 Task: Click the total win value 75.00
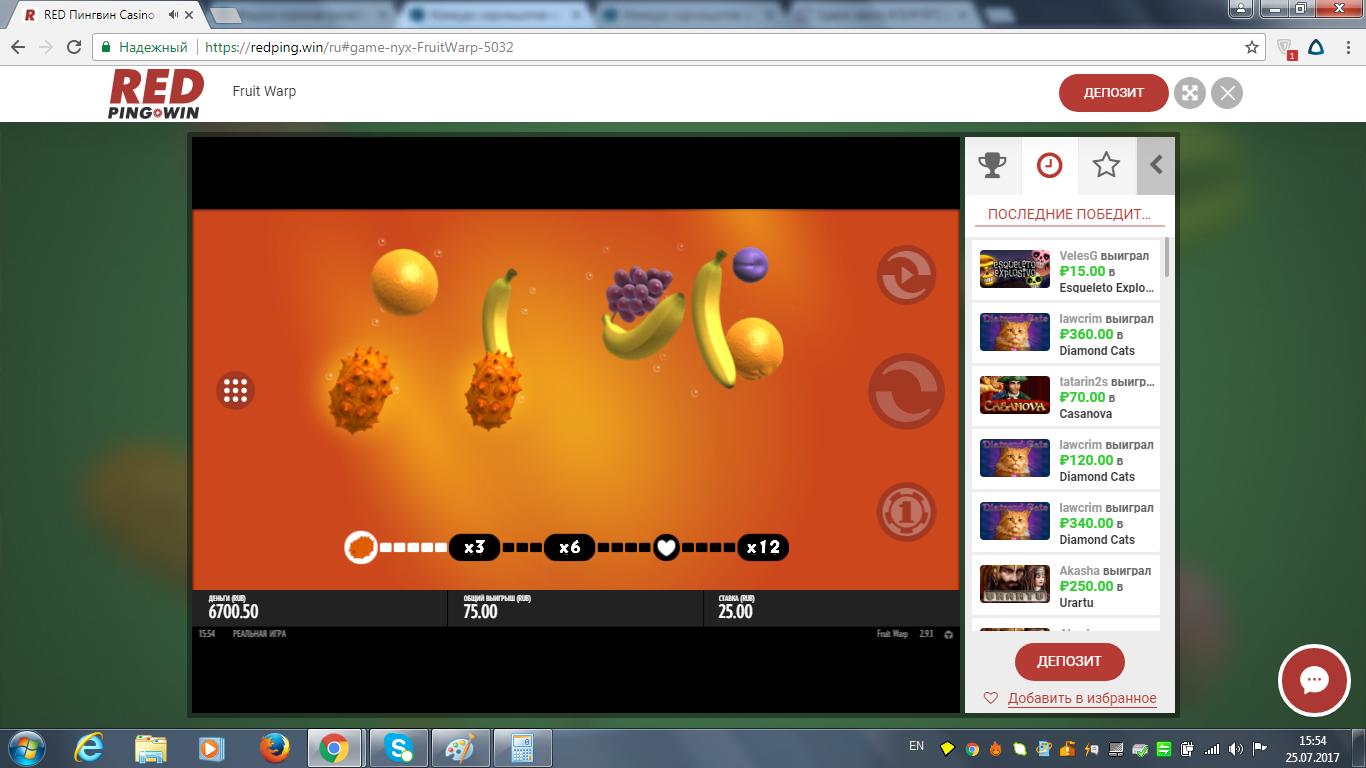point(480,612)
